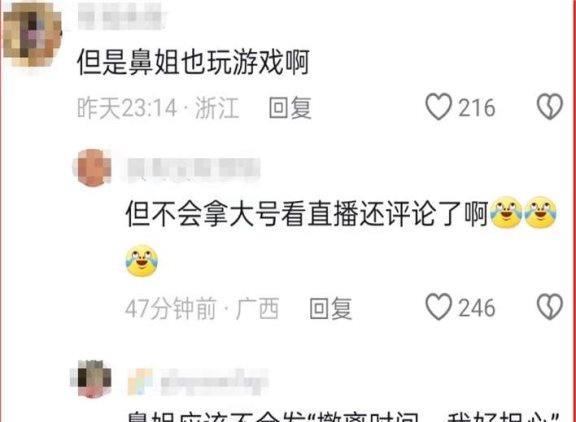Screen dimensions: 576x422
Task: Tap the broken heart on the 广西 reply
Action: point(550,307)
